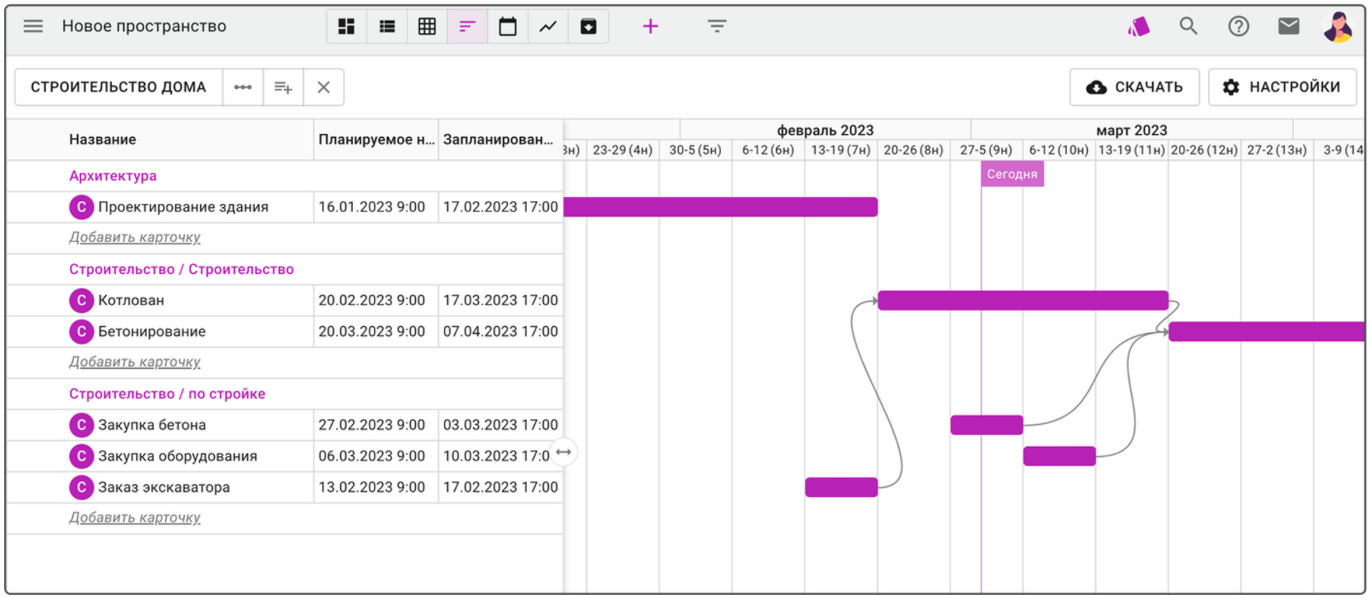Viewport: 1370px width, 598px height.
Task: Click the purple plus add icon
Action: (x=650, y=27)
